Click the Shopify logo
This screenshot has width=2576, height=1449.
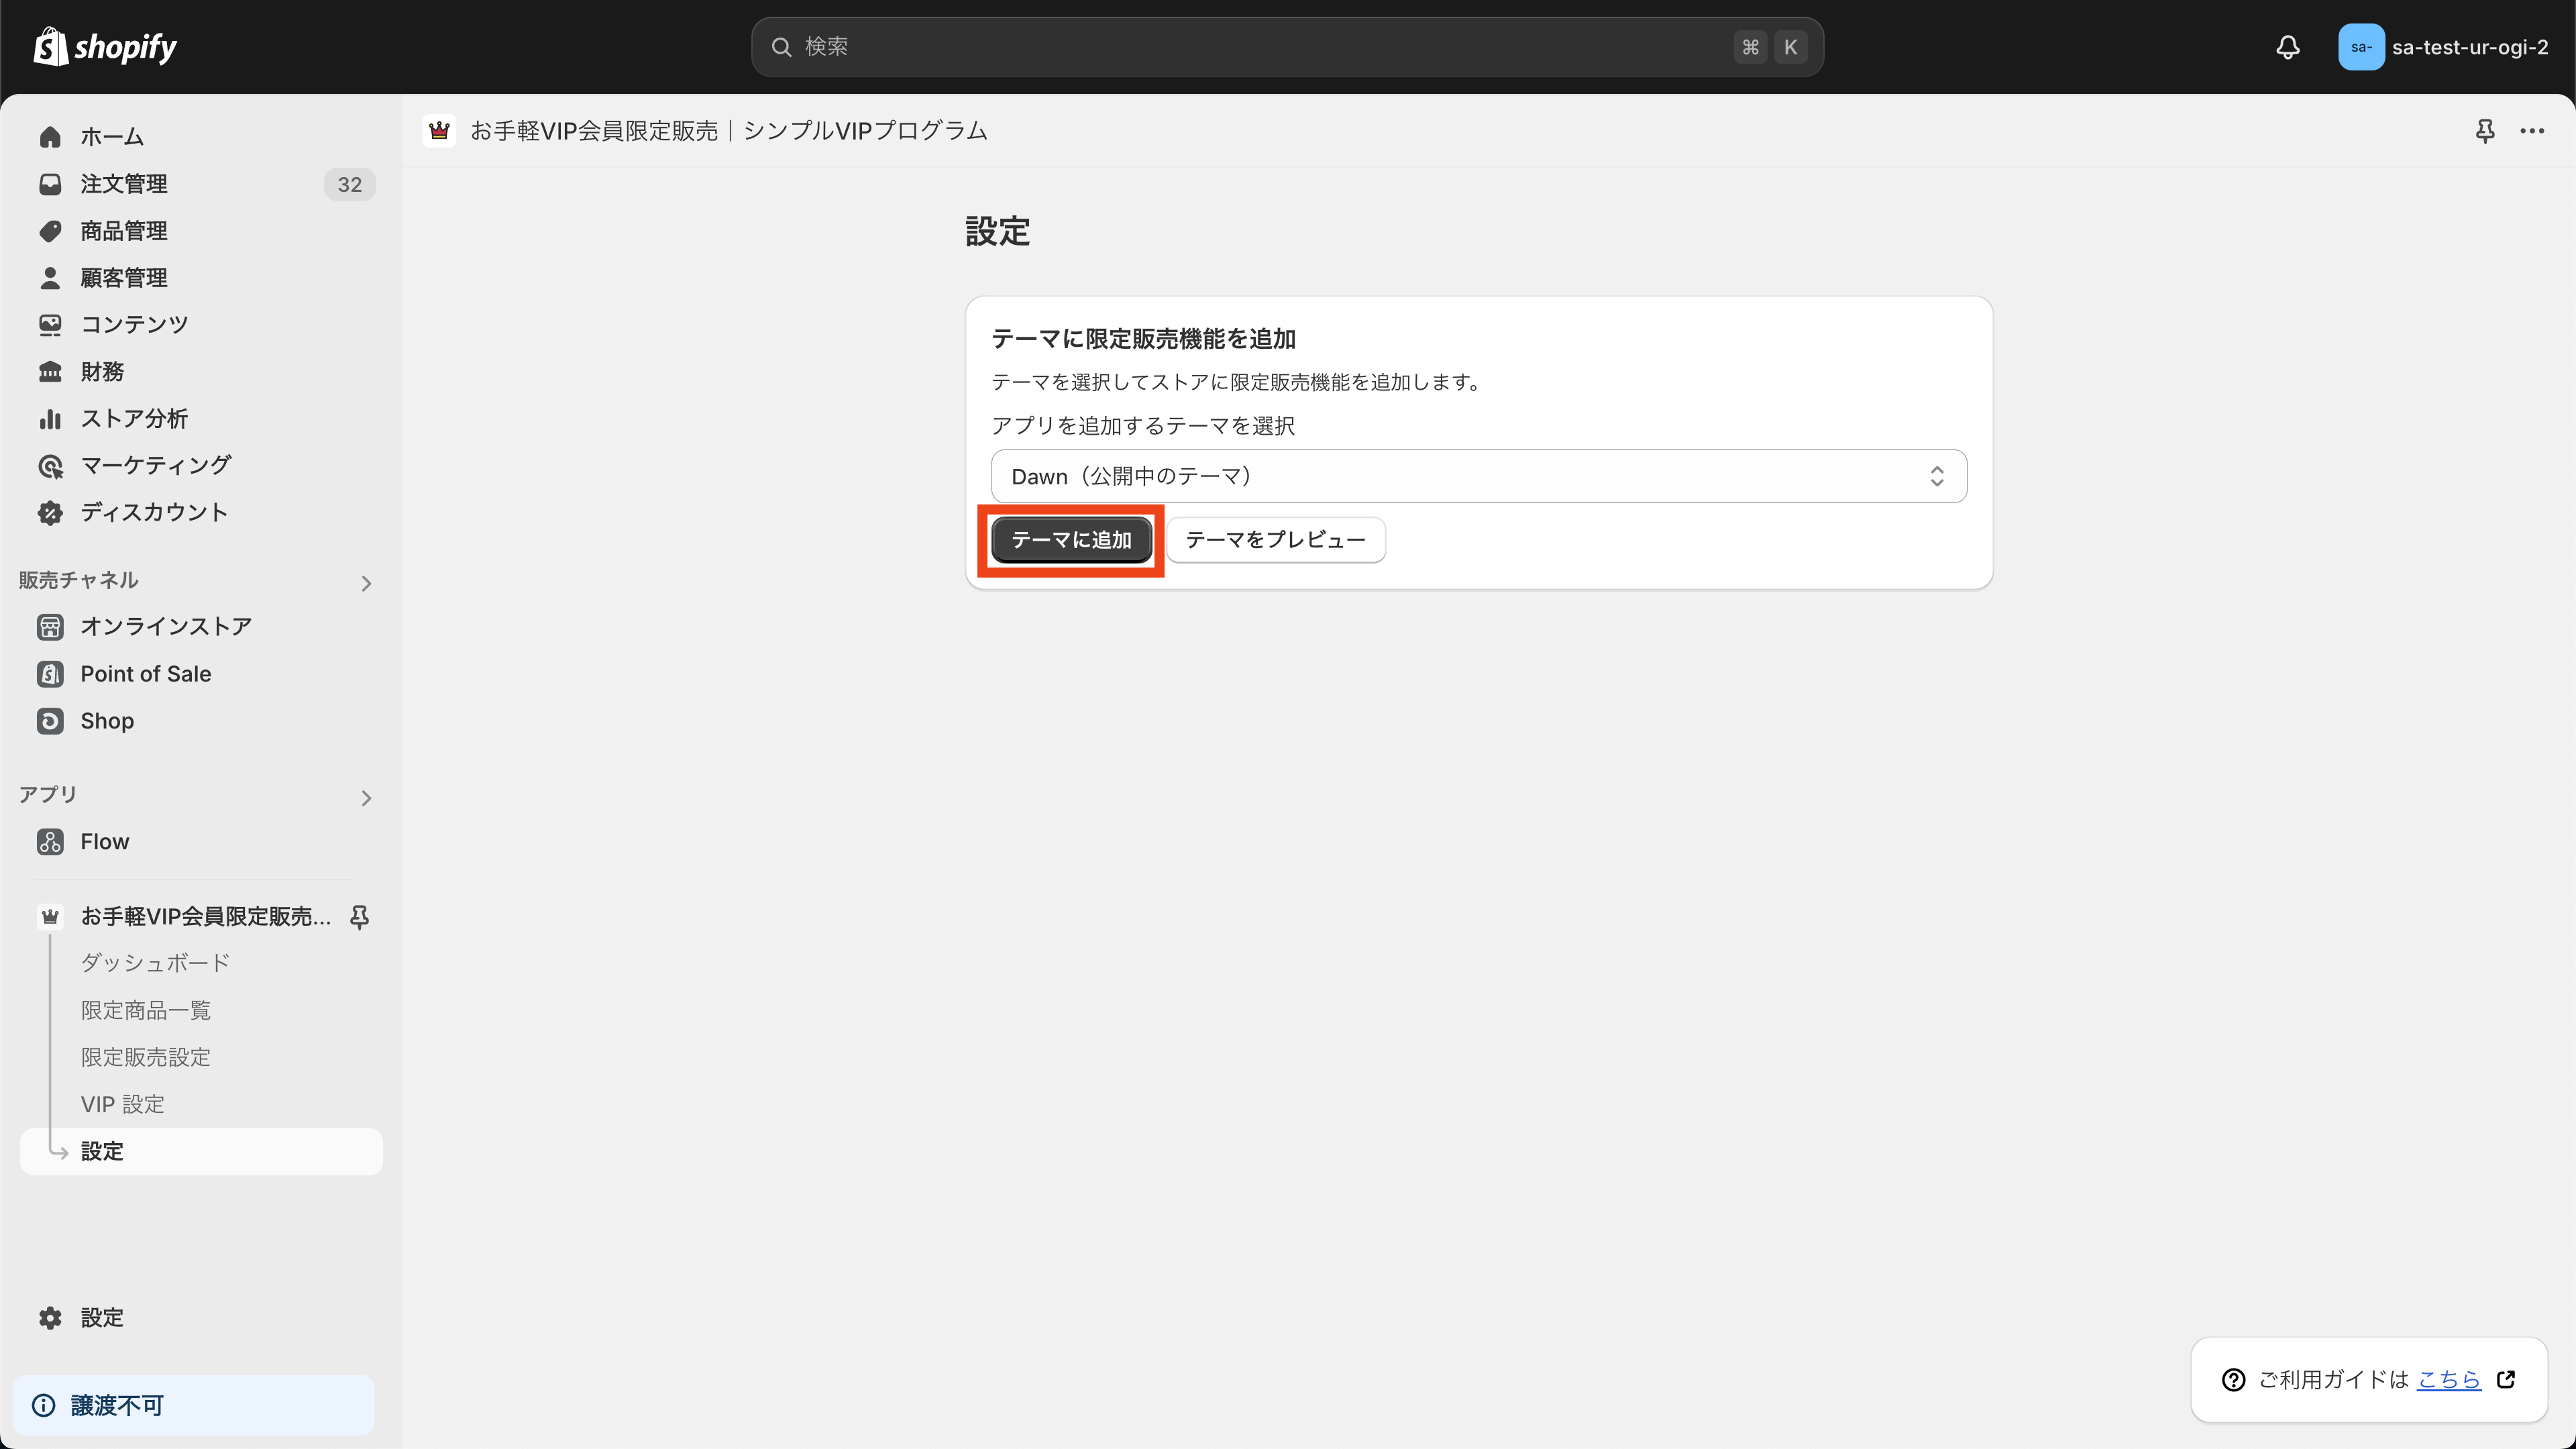105,47
